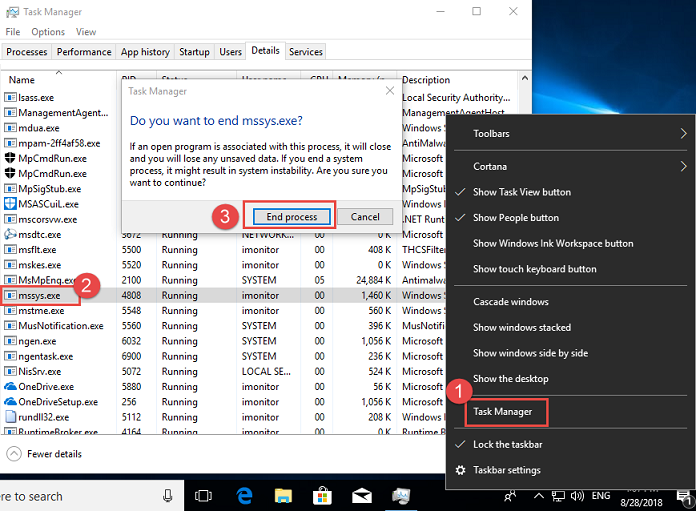Image resolution: width=696 pixels, height=511 pixels.
Task: Select Show windows stacked
Action: coord(571,328)
